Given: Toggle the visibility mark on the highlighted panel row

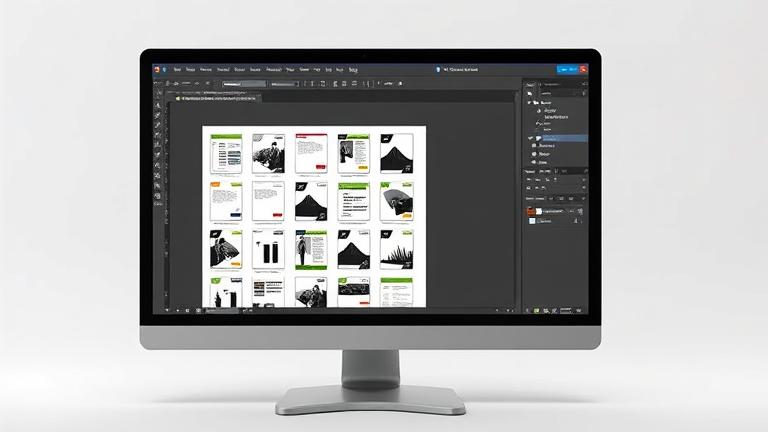Looking at the screenshot, I should (530, 138).
